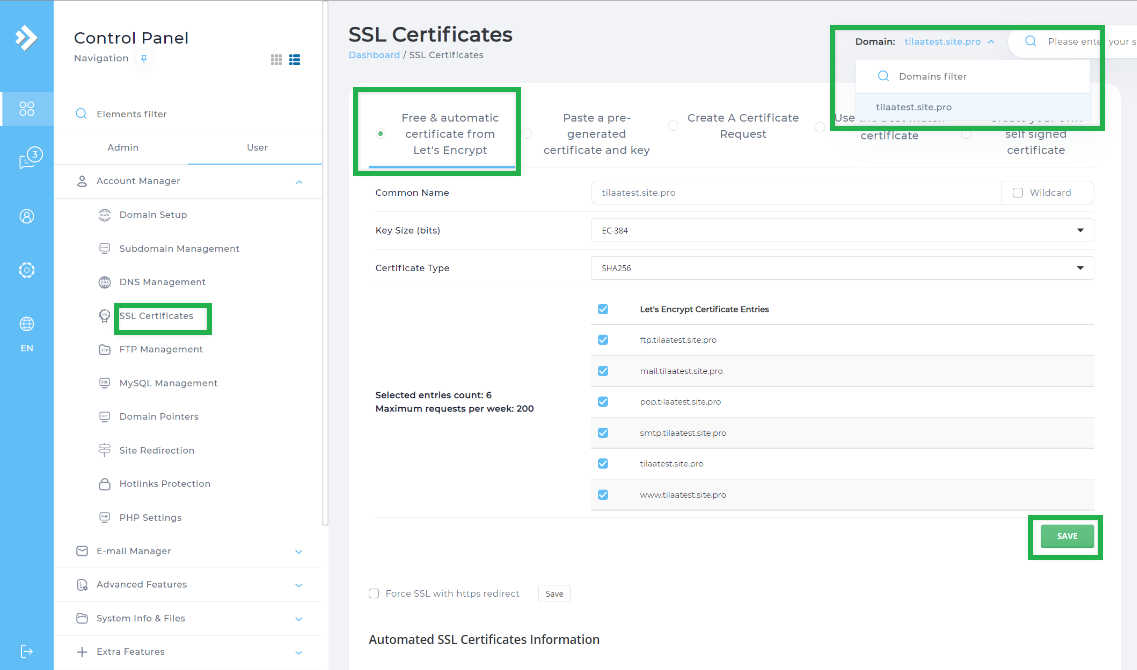
Task: Click the Domain Setup icon
Action: (104, 215)
